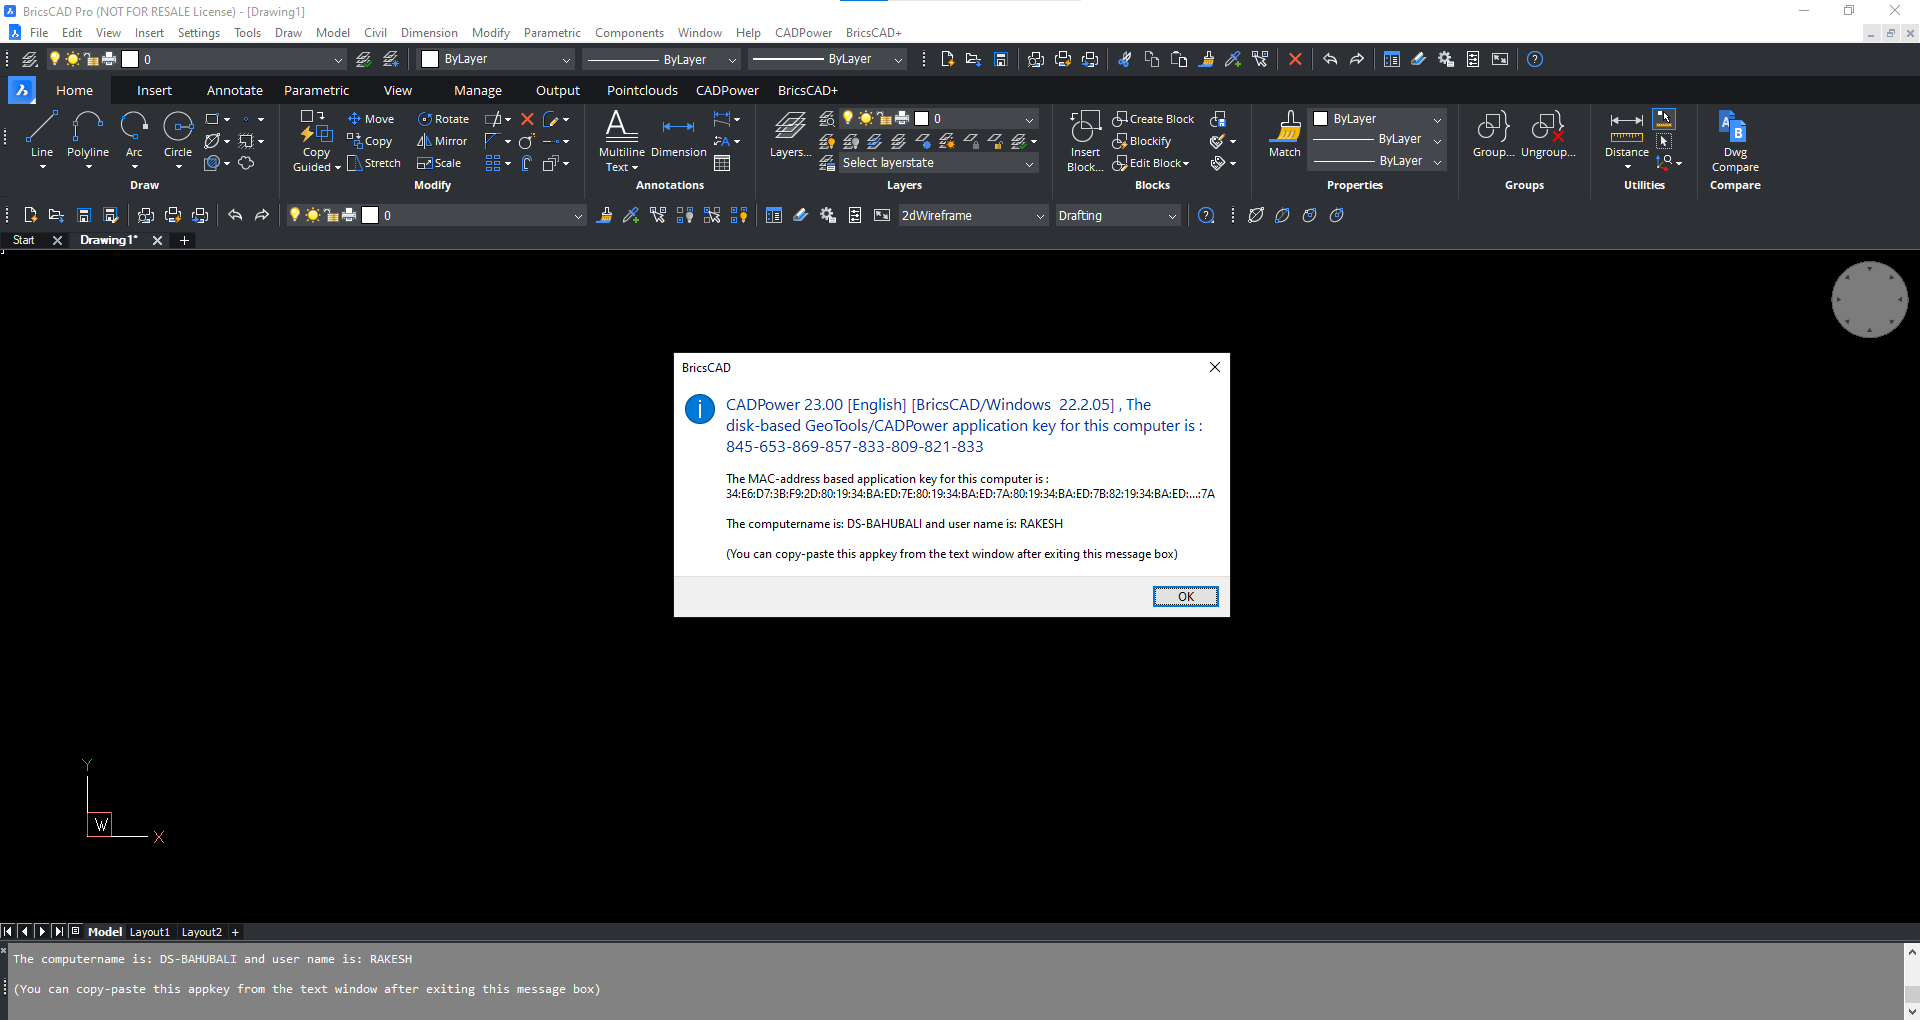Toggle layer lightbulb in second toolbar row
This screenshot has width=1920, height=1020.
(x=295, y=215)
